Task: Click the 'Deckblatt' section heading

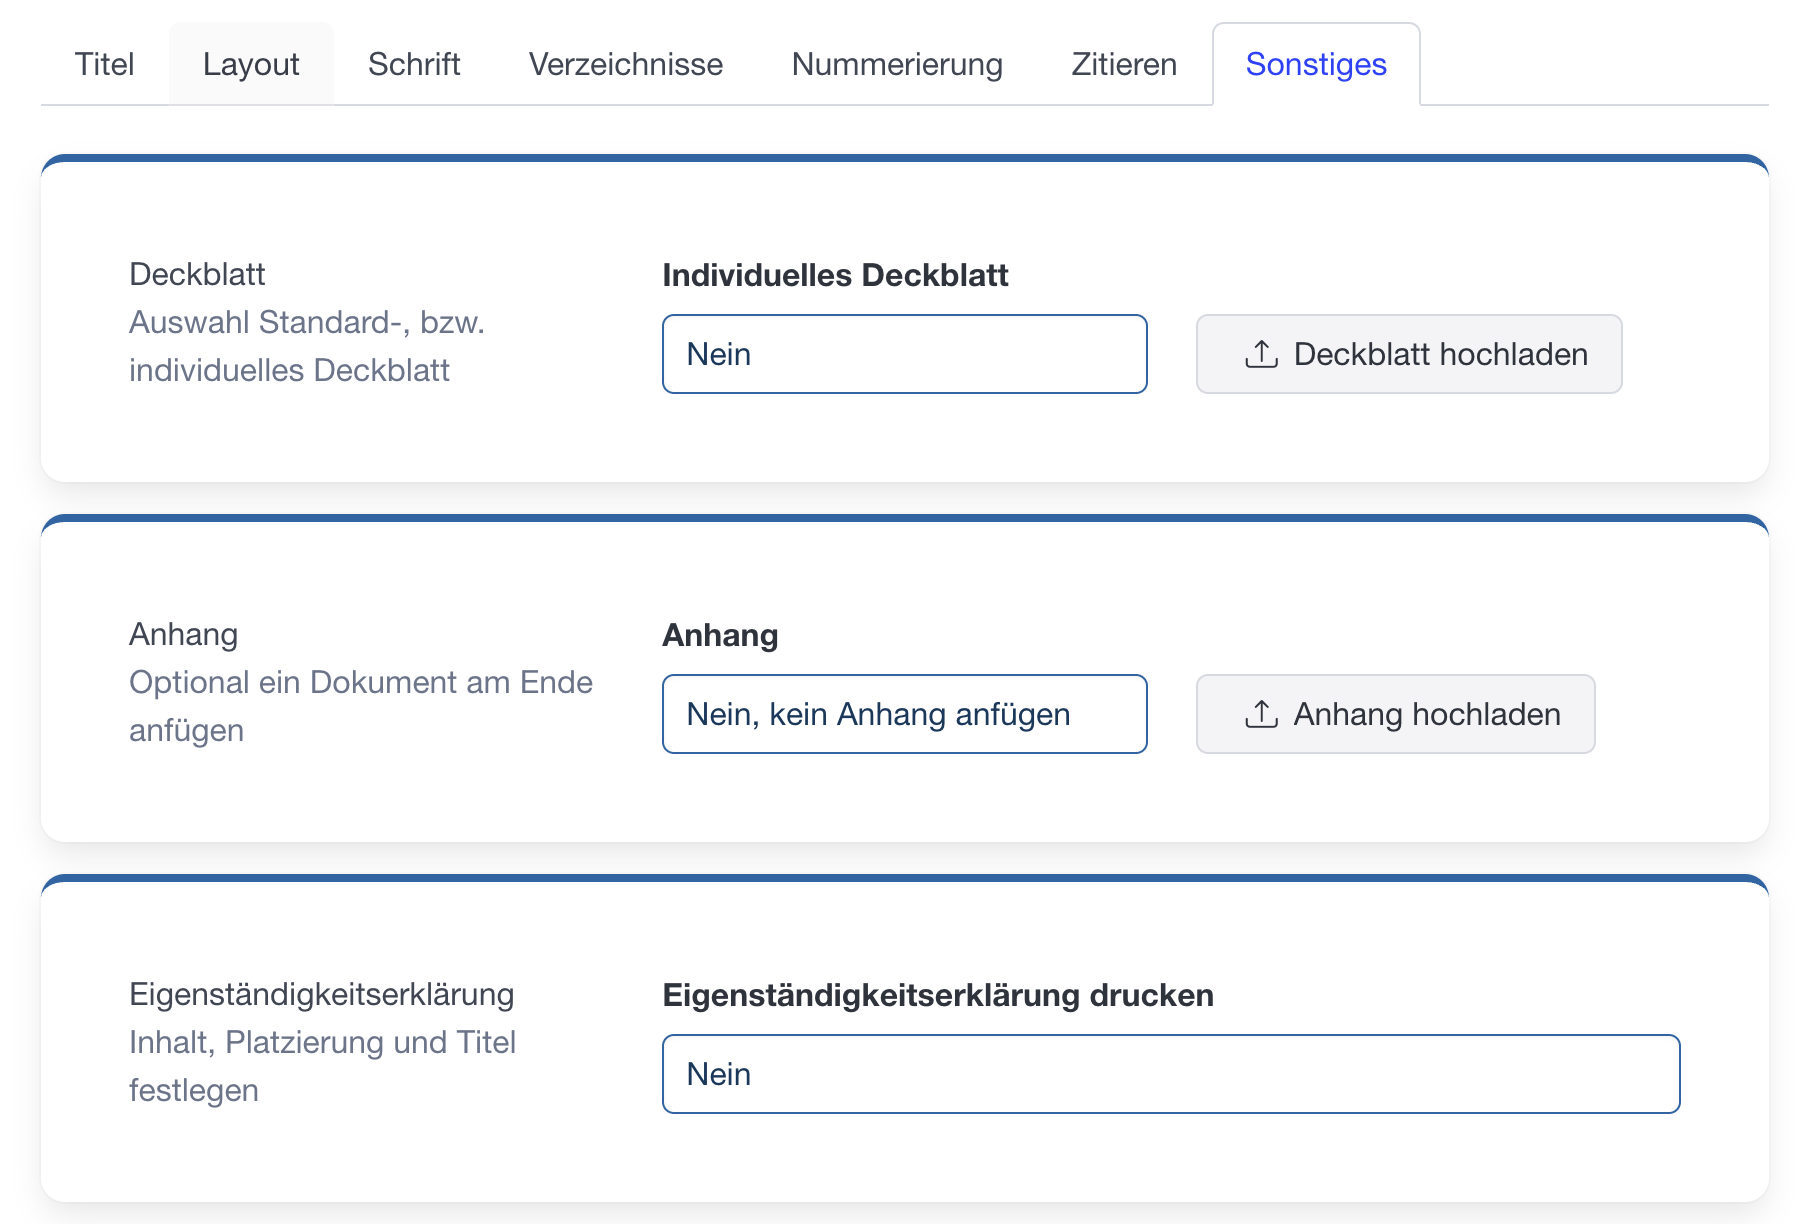Action: pos(197,274)
